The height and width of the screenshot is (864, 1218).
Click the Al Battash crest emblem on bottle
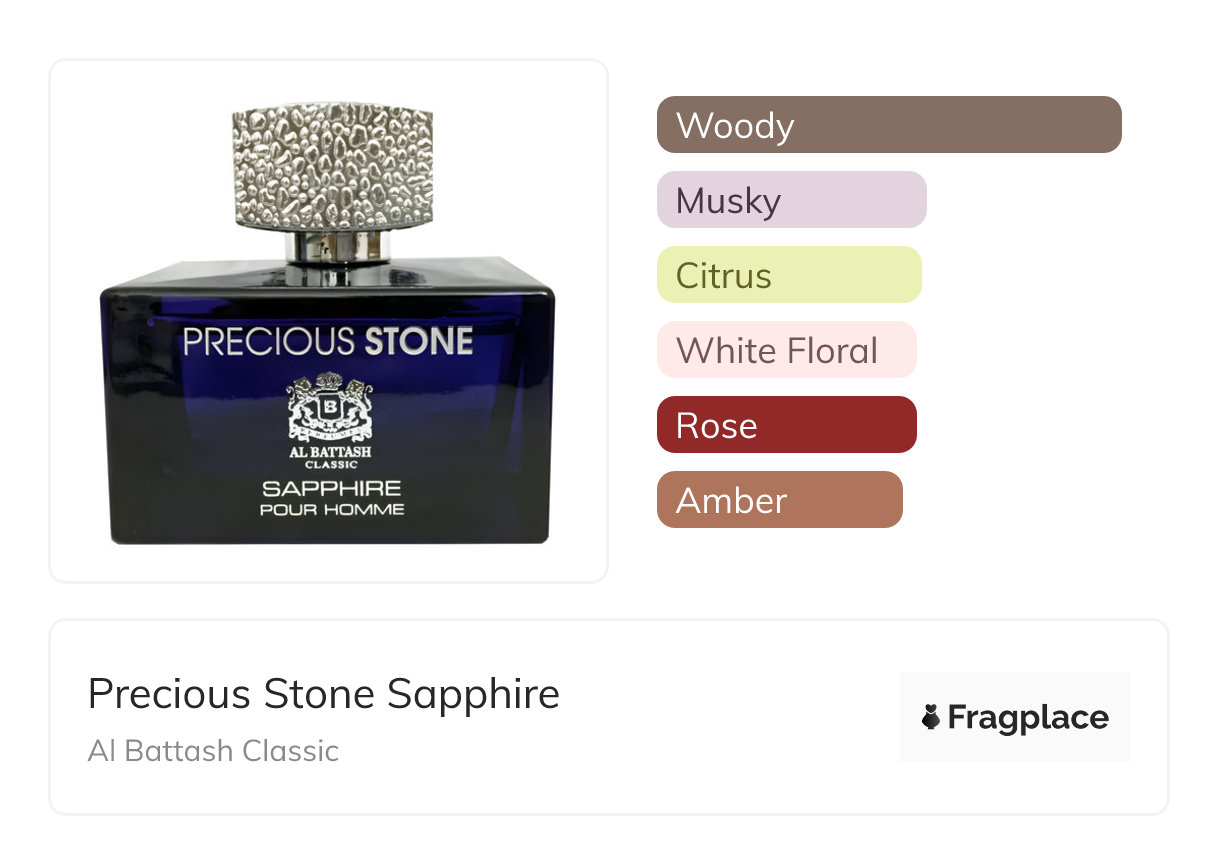[330, 407]
